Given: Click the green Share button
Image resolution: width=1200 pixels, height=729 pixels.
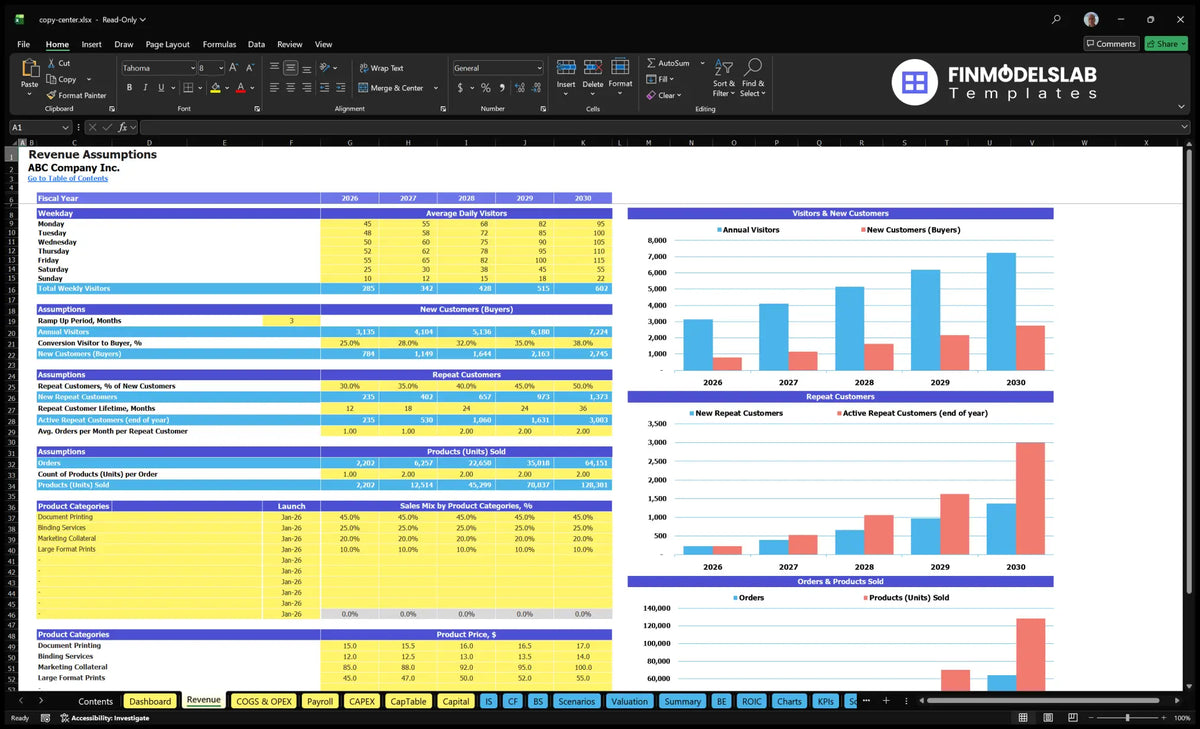Looking at the screenshot, I should pyautogui.click(x=1165, y=43).
